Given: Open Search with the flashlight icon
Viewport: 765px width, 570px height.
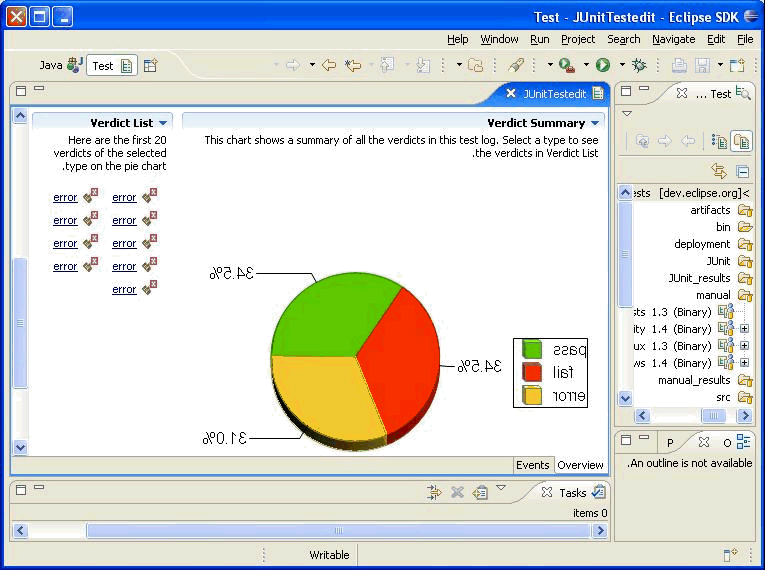Looking at the screenshot, I should pos(516,65).
